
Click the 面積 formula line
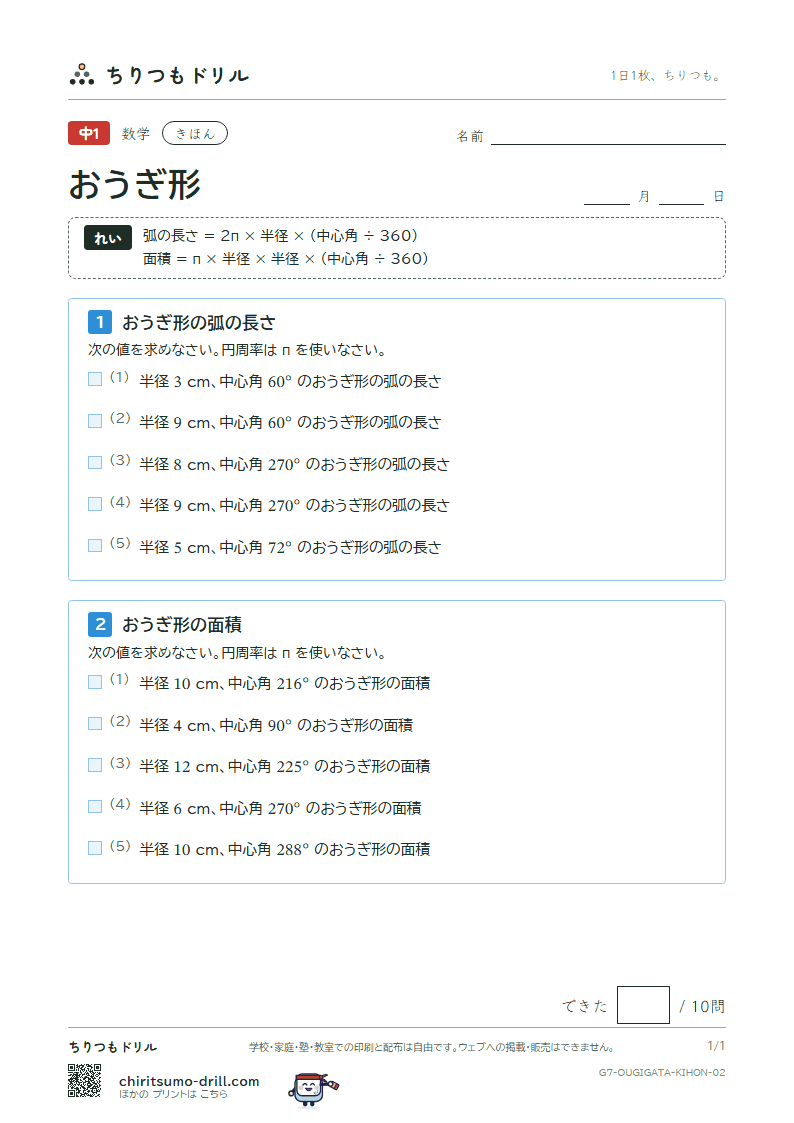(x=285, y=259)
